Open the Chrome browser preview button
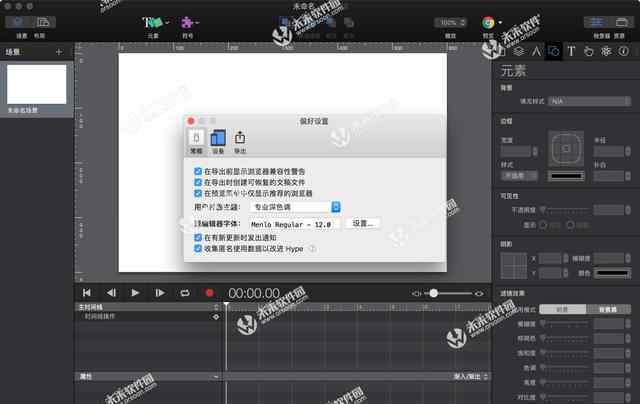Viewport: 640px width, 404px height. point(489,23)
